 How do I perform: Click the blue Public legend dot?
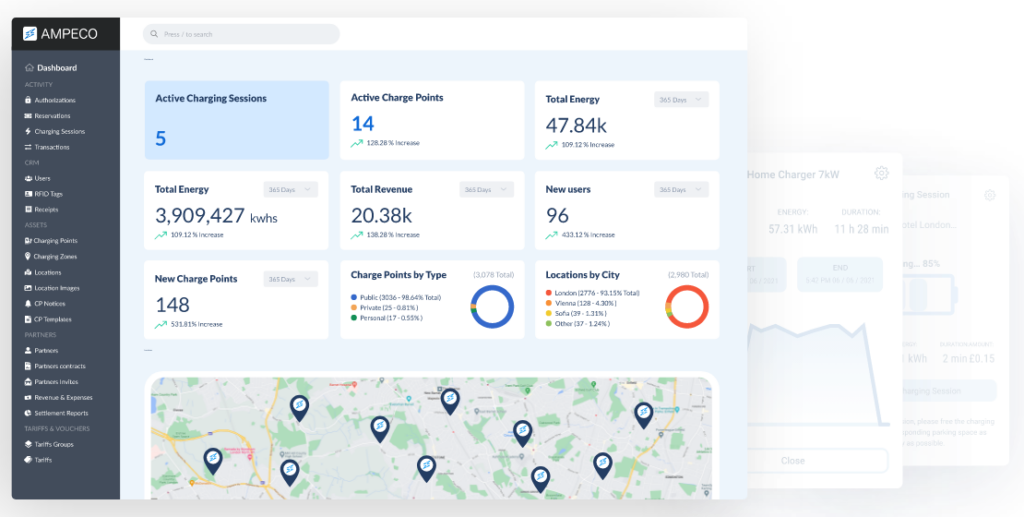pos(354,297)
